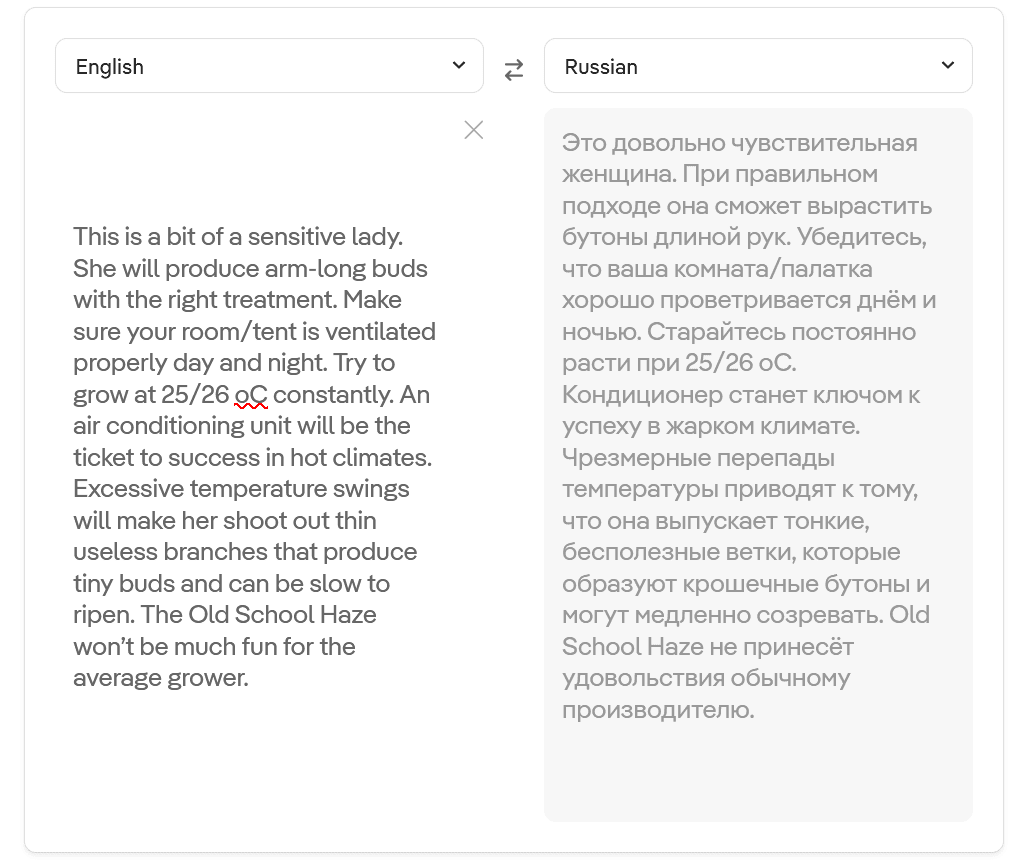
Task: Click "School Haze не принесёт" in Russian output
Action: coord(708,647)
